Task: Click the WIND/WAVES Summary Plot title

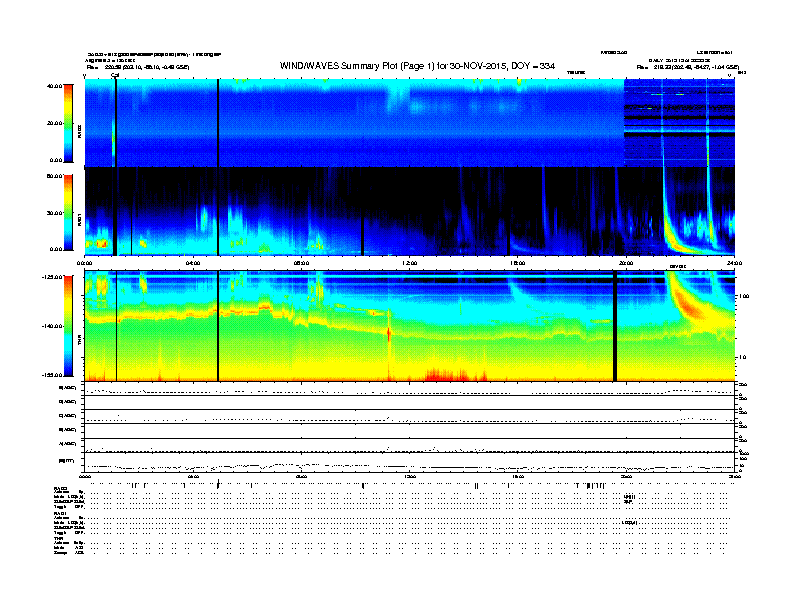Action: [417, 66]
